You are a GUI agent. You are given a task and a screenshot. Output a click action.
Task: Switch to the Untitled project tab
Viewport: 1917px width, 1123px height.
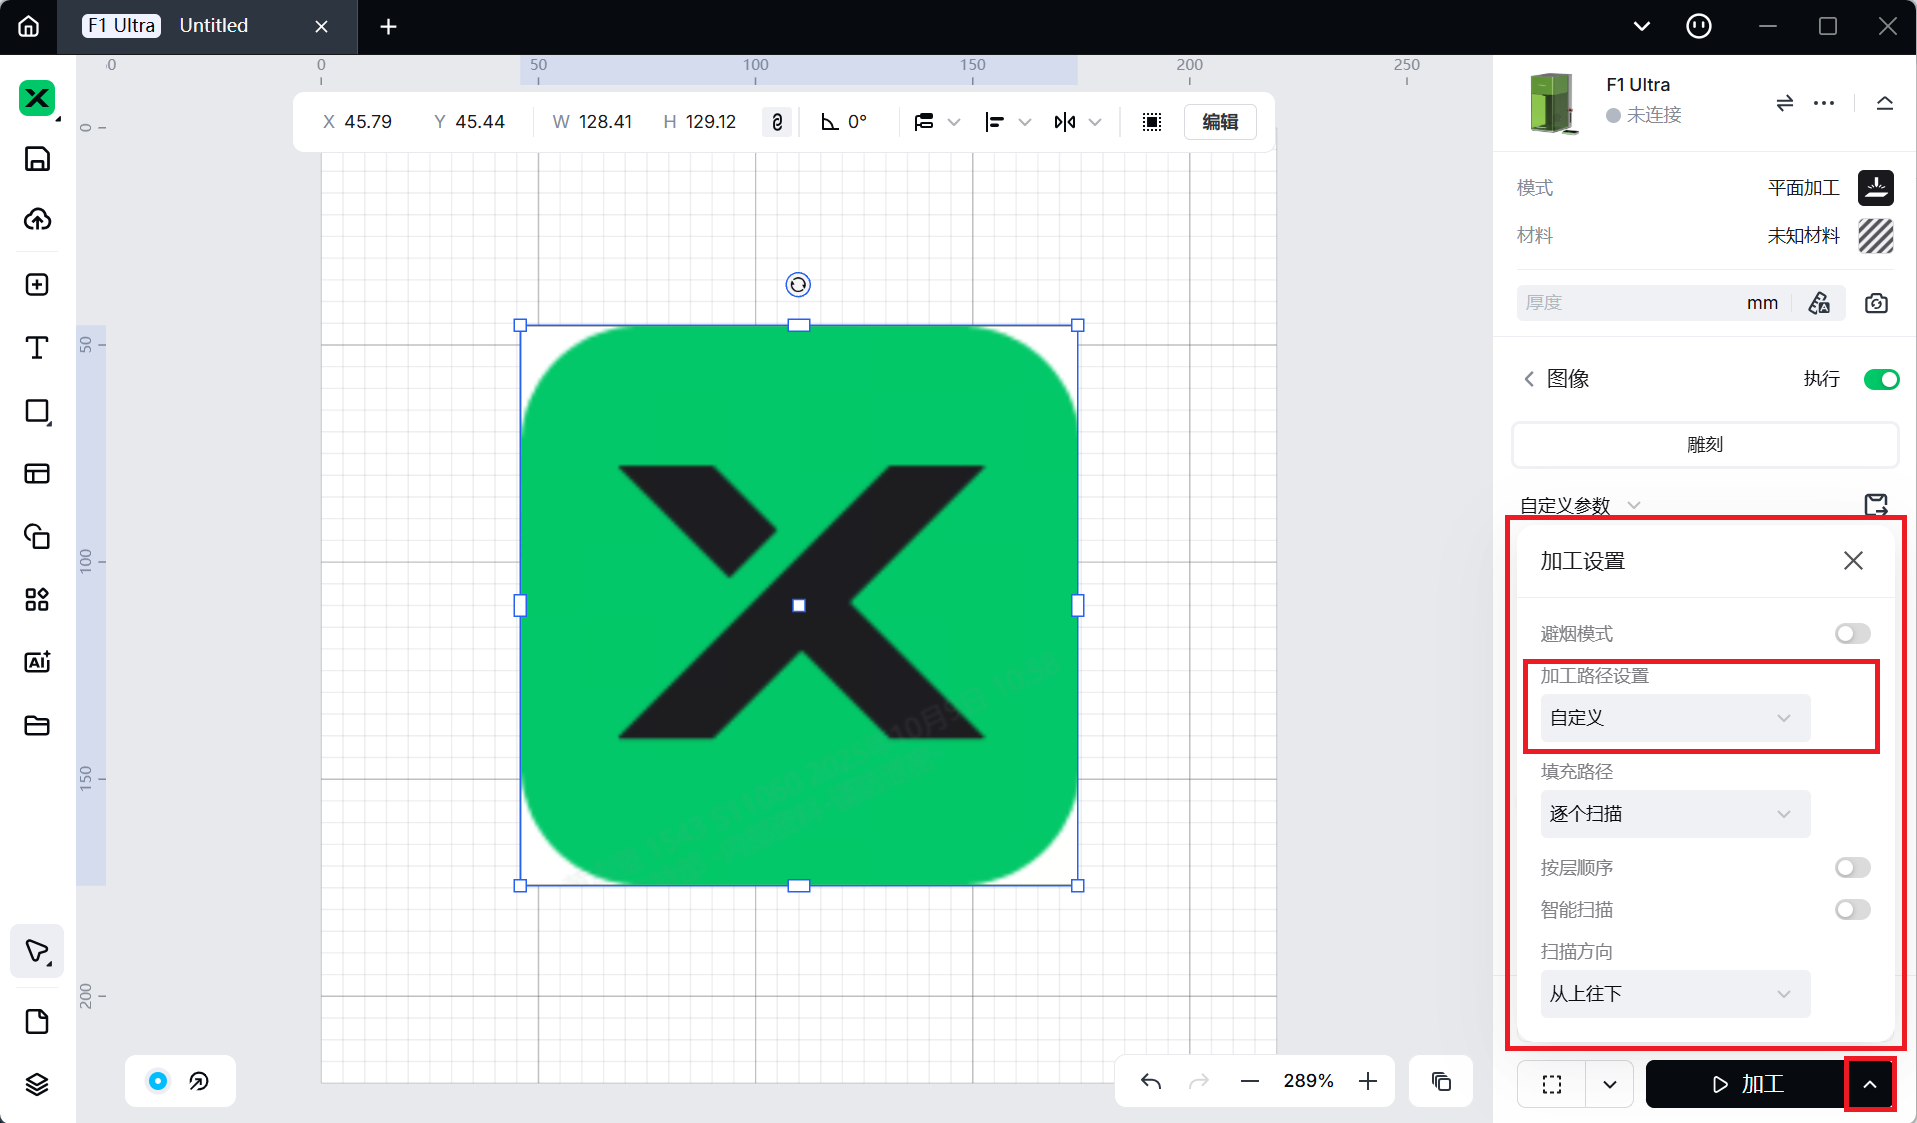click(213, 26)
